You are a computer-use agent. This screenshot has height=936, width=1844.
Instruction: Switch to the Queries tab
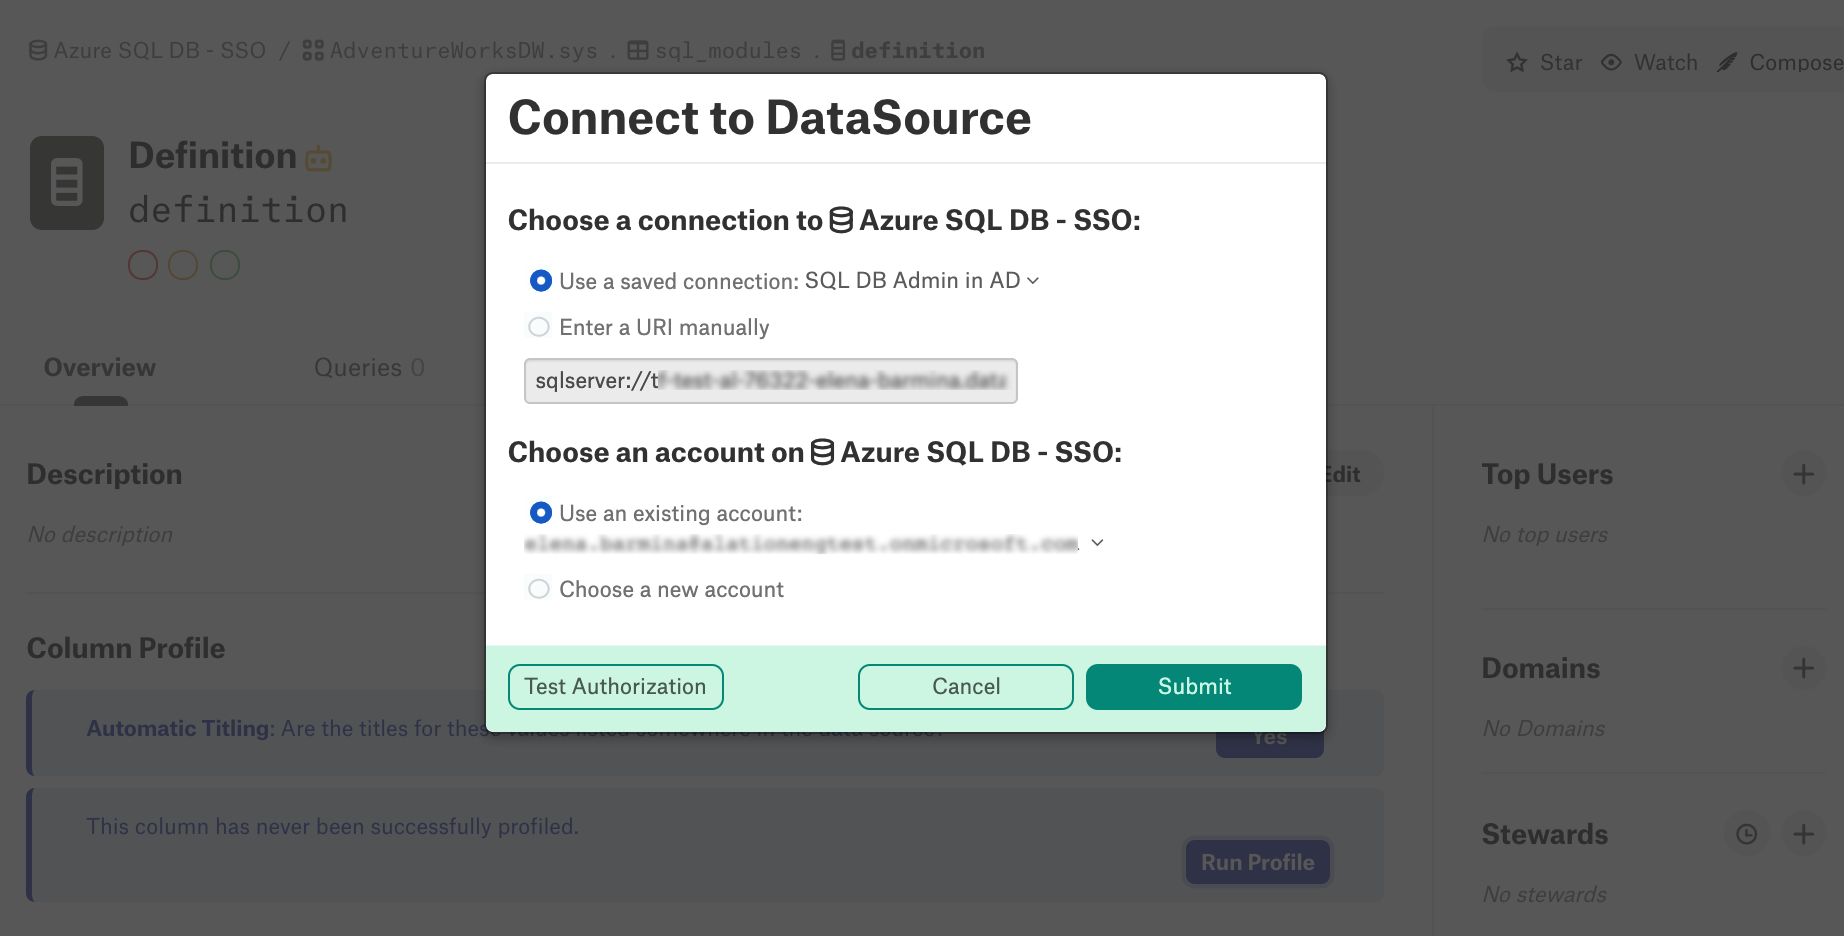(369, 368)
